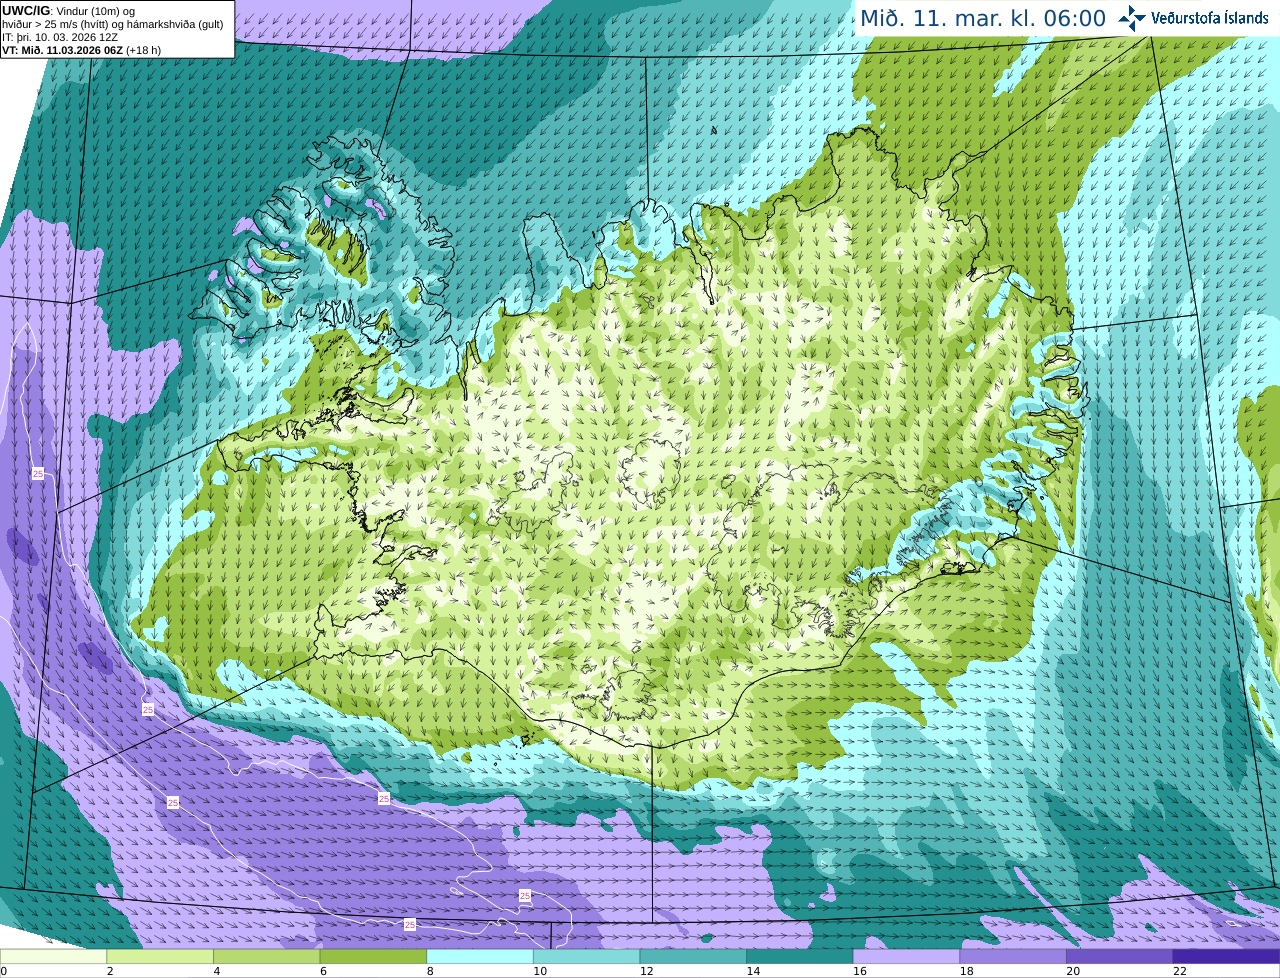This screenshot has height=978, width=1280.
Task: Click the 'hviður > 25 m/s (hvítt)' legend line
Action: point(113,24)
